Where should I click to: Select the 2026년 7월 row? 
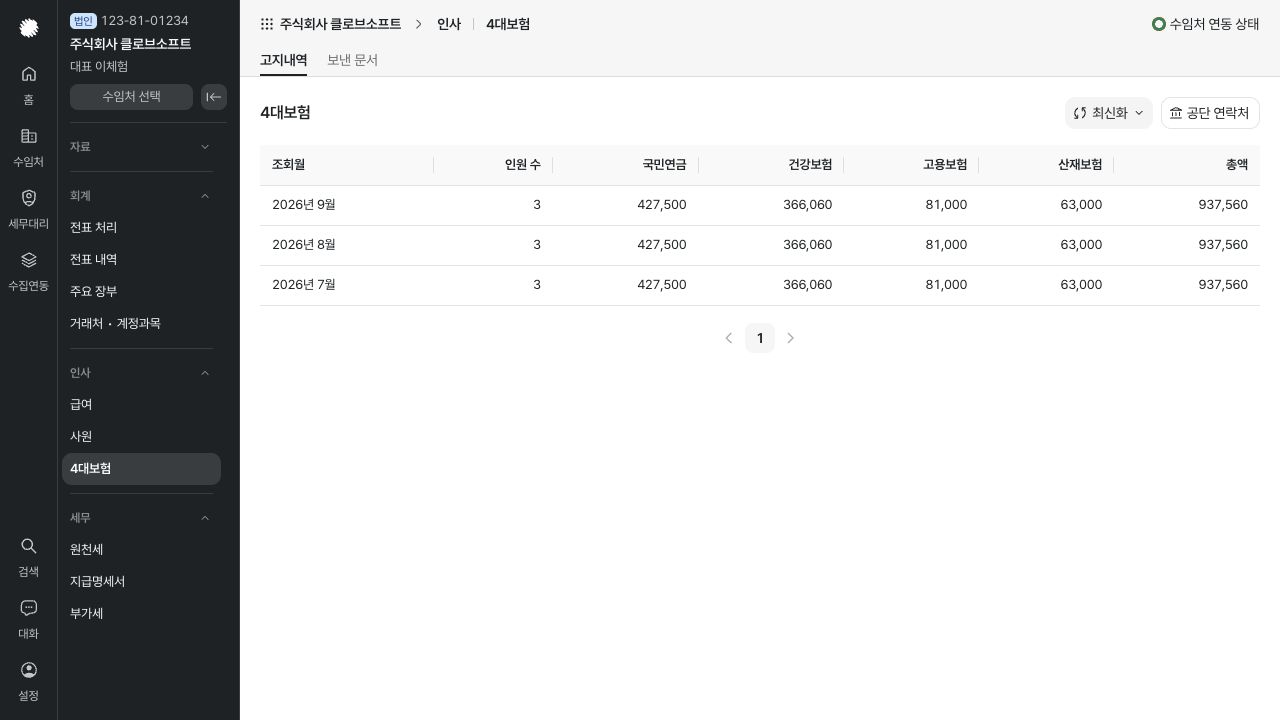coord(760,285)
